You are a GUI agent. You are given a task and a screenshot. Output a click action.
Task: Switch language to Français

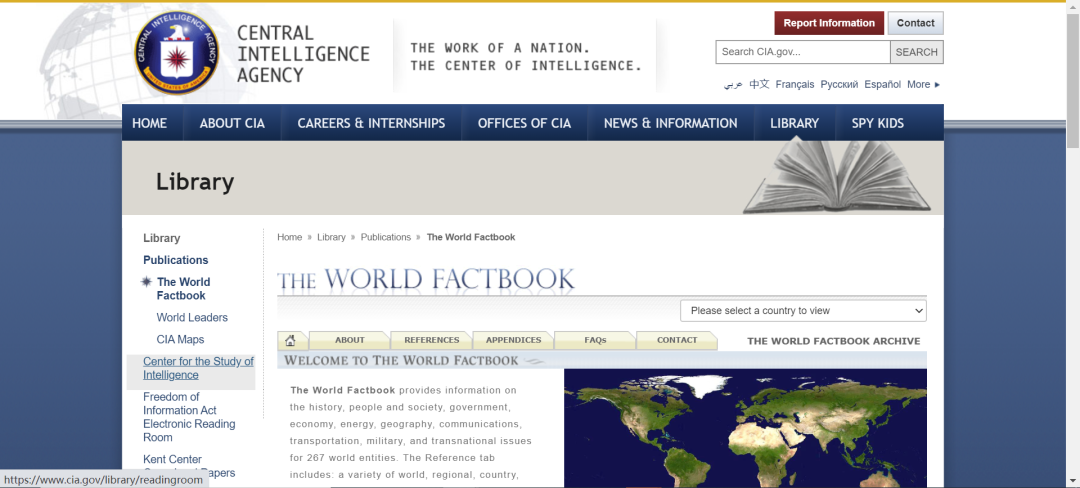795,85
